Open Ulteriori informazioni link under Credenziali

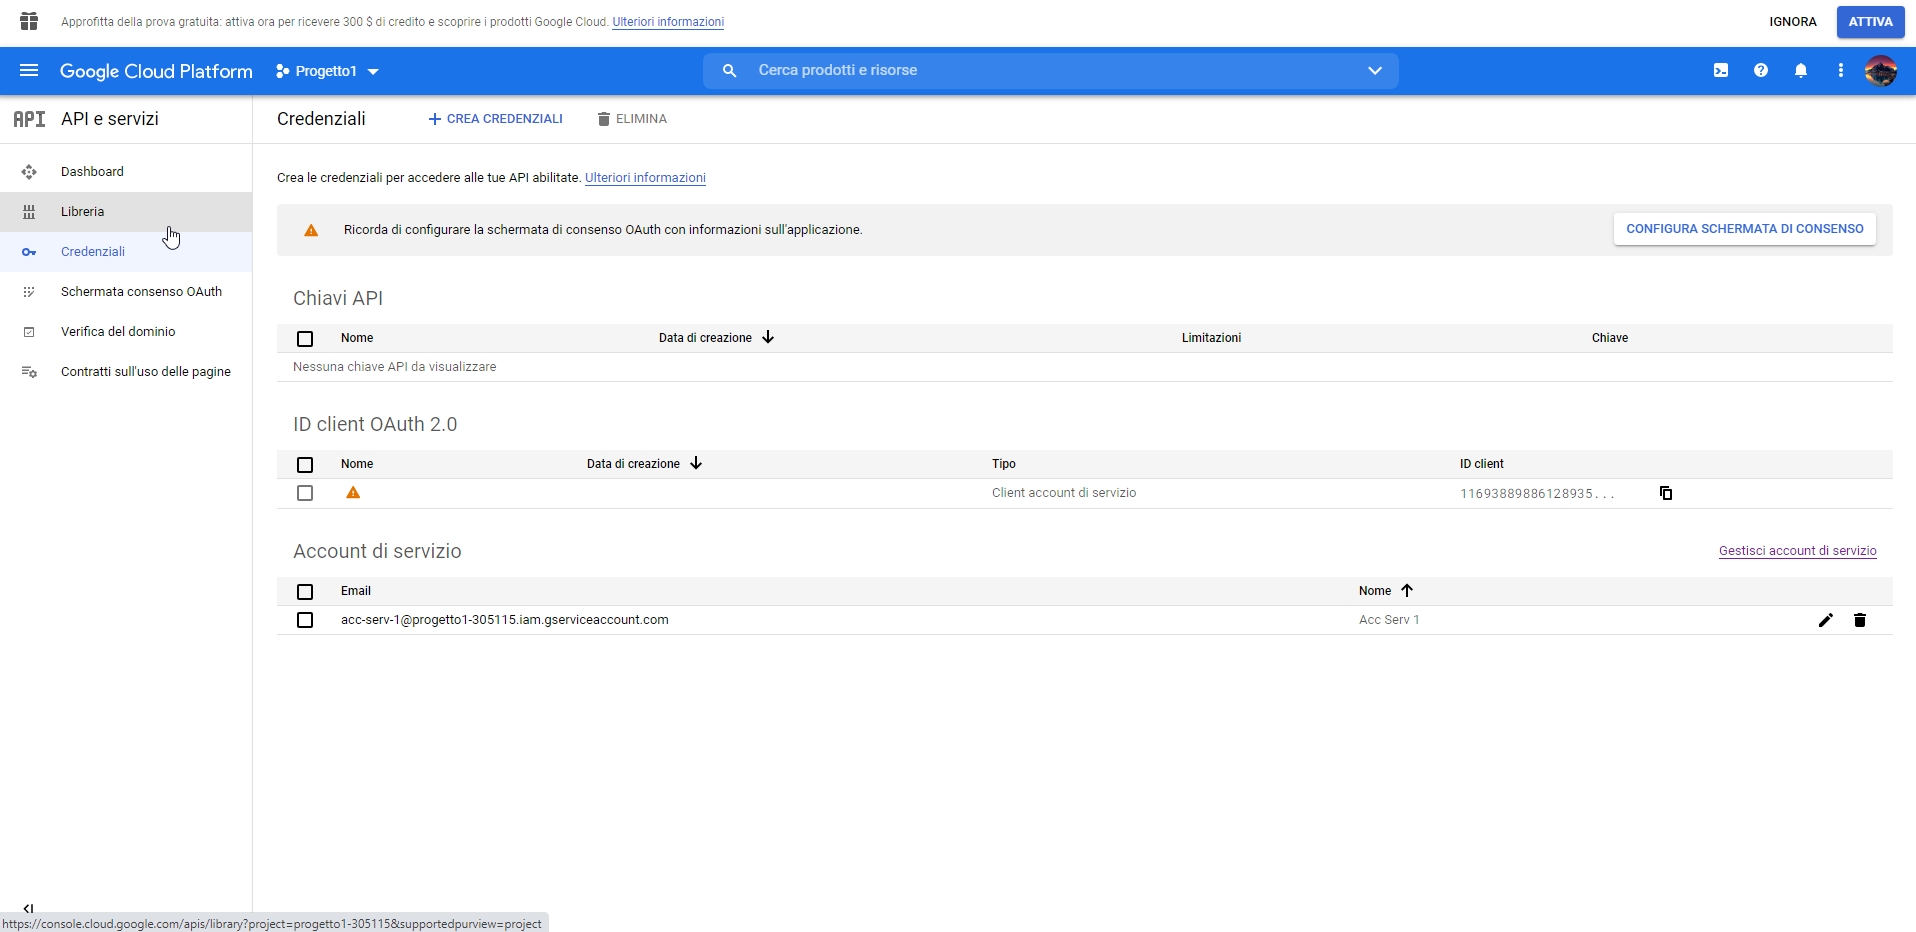(x=645, y=178)
